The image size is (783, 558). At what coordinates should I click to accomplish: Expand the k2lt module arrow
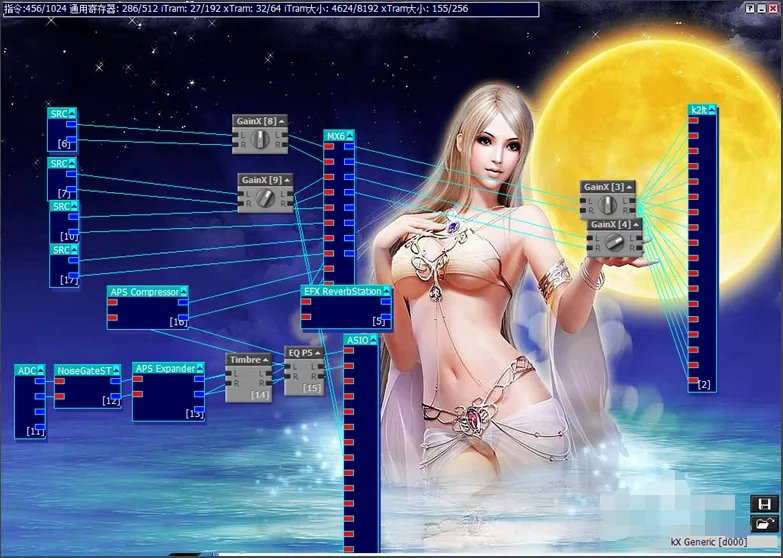[712, 110]
